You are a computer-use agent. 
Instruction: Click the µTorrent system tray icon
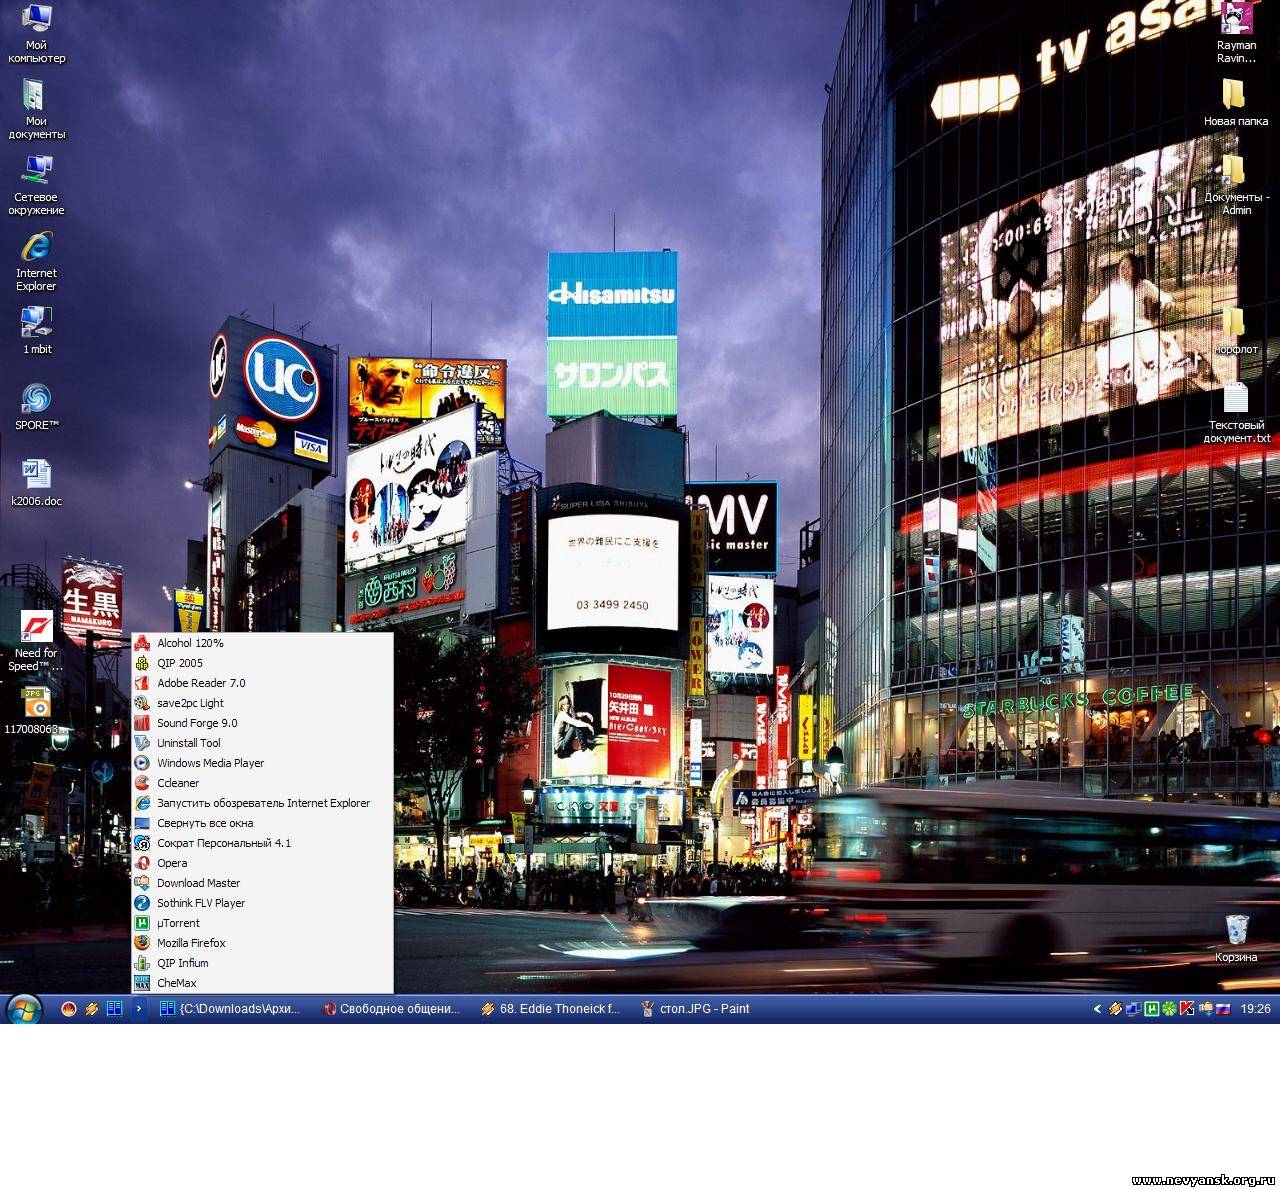pyautogui.click(x=1151, y=1009)
